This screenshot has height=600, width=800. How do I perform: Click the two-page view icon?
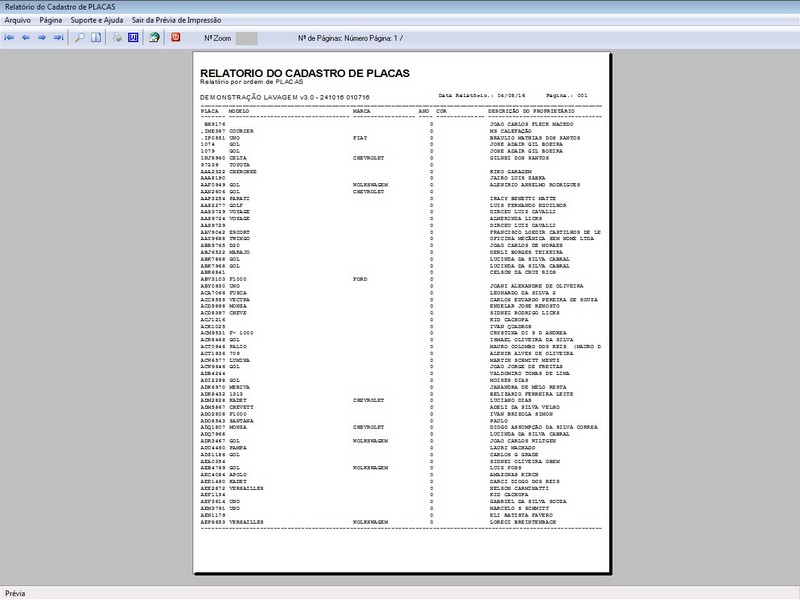coord(96,38)
